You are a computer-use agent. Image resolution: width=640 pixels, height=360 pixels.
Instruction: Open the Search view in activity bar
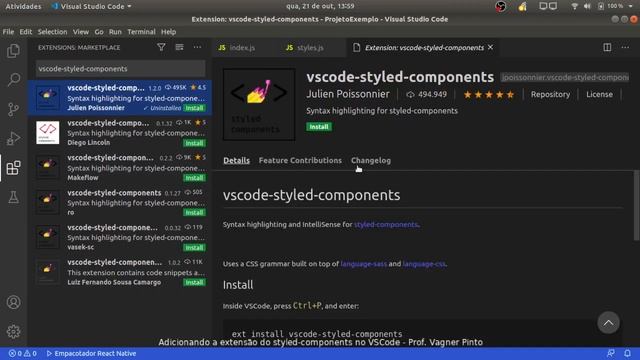pos(13,80)
